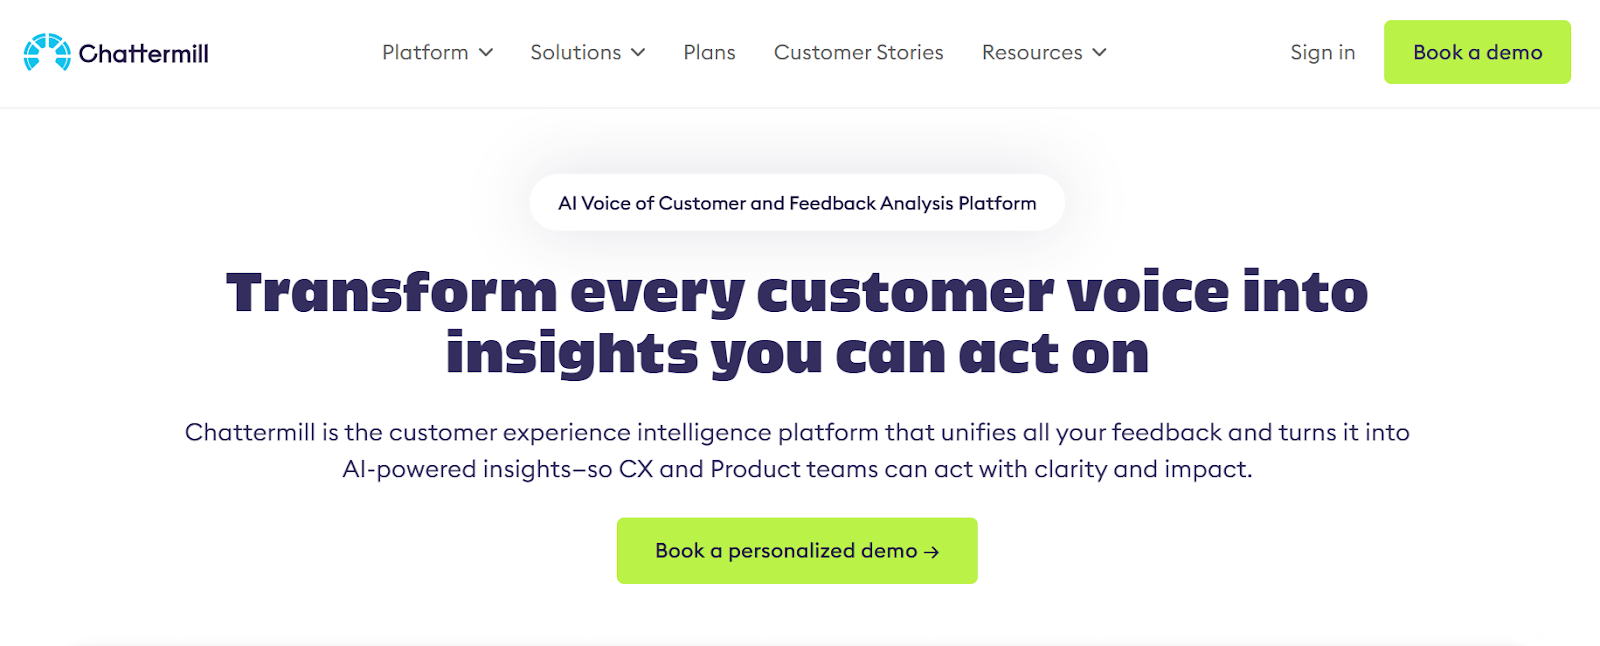The image size is (1600, 646).
Task: Click the Sign in link
Action: pyautogui.click(x=1322, y=52)
